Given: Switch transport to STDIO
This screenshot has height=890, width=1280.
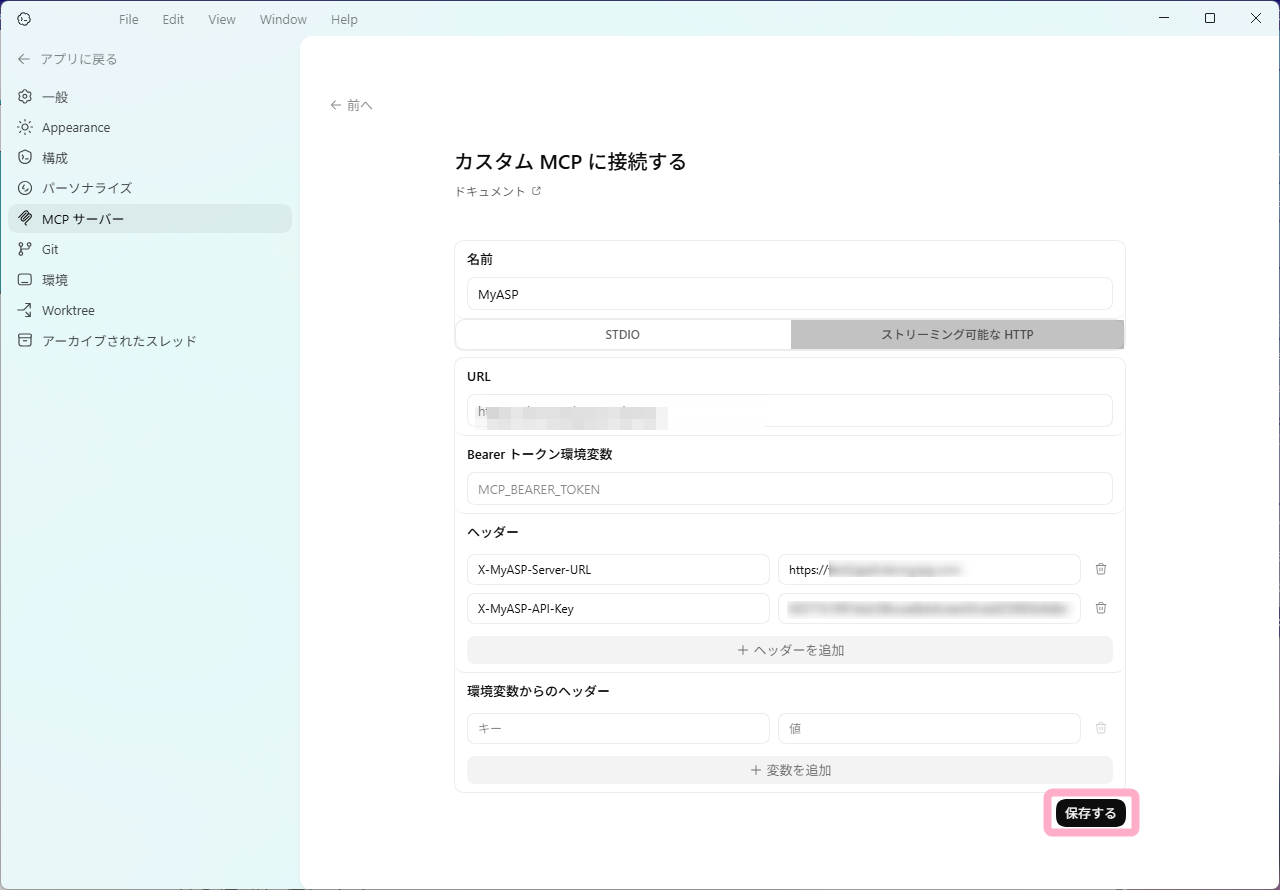Looking at the screenshot, I should tap(622, 335).
